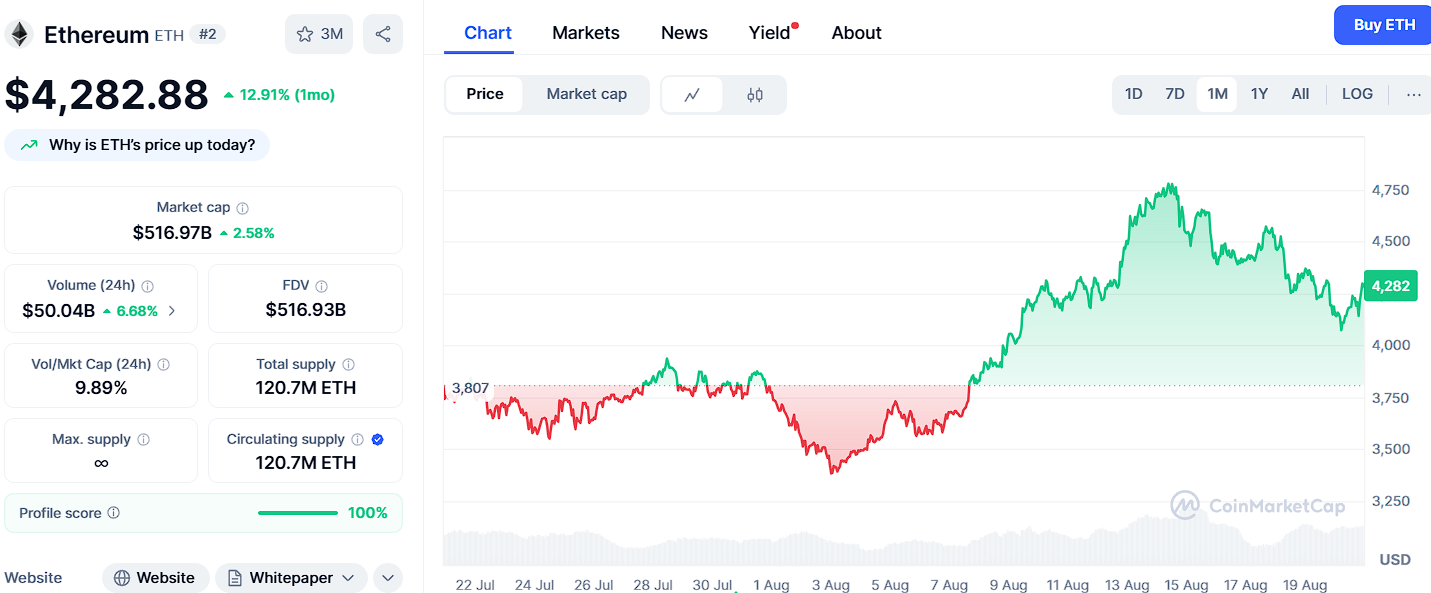Set chart range to All
This screenshot has height=593, width=1431.
[1300, 94]
